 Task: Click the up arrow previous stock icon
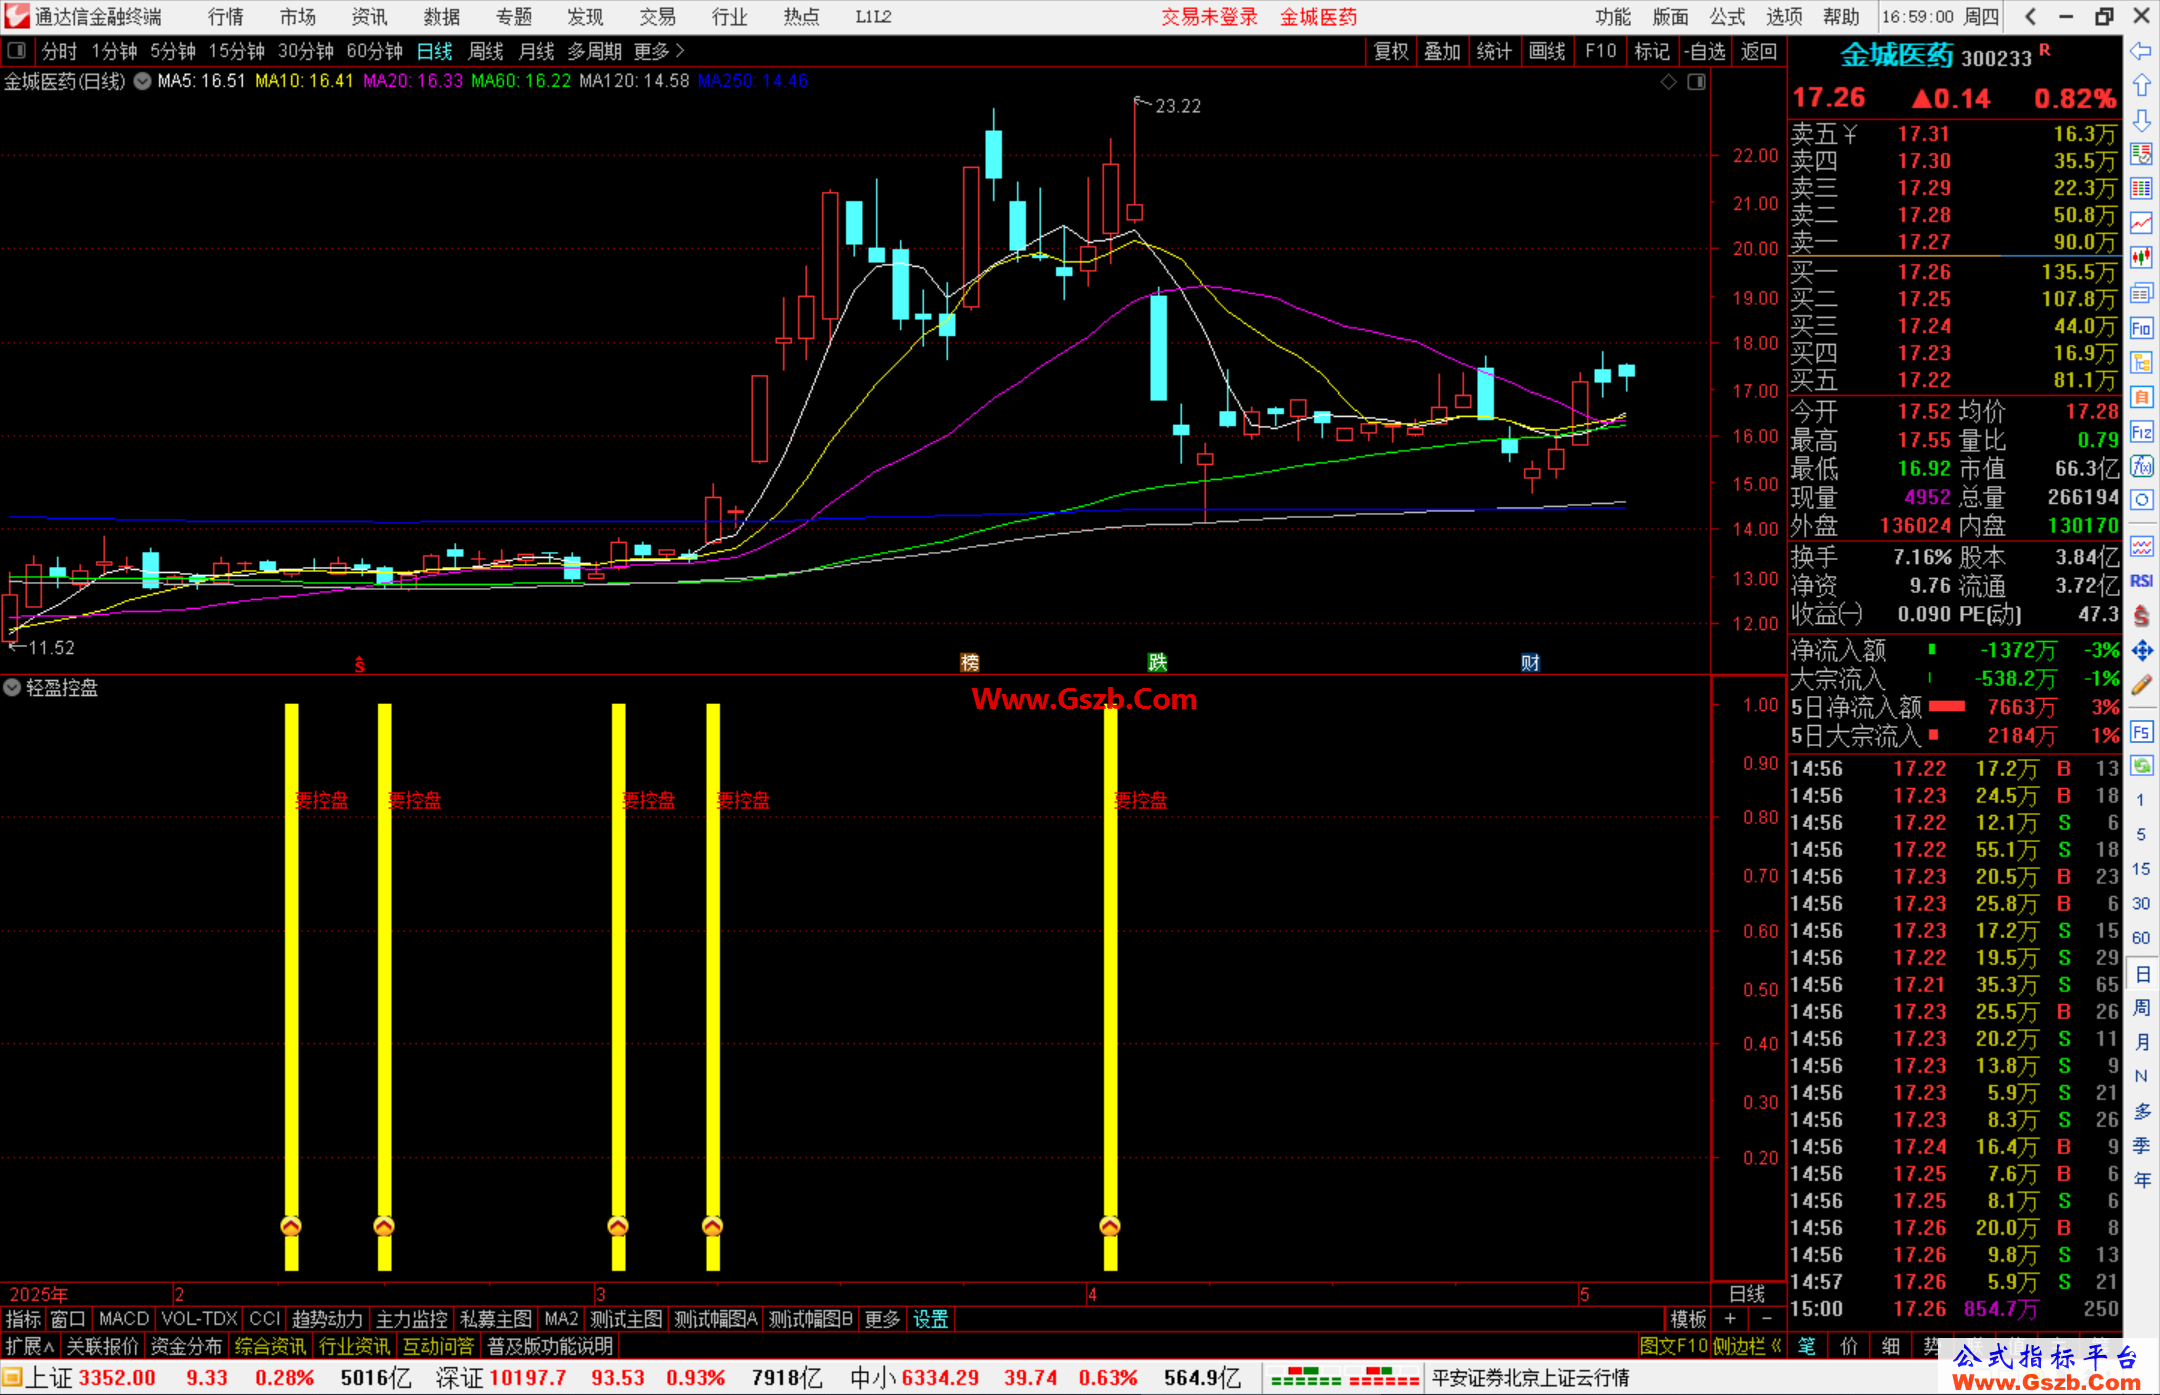point(2141,86)
